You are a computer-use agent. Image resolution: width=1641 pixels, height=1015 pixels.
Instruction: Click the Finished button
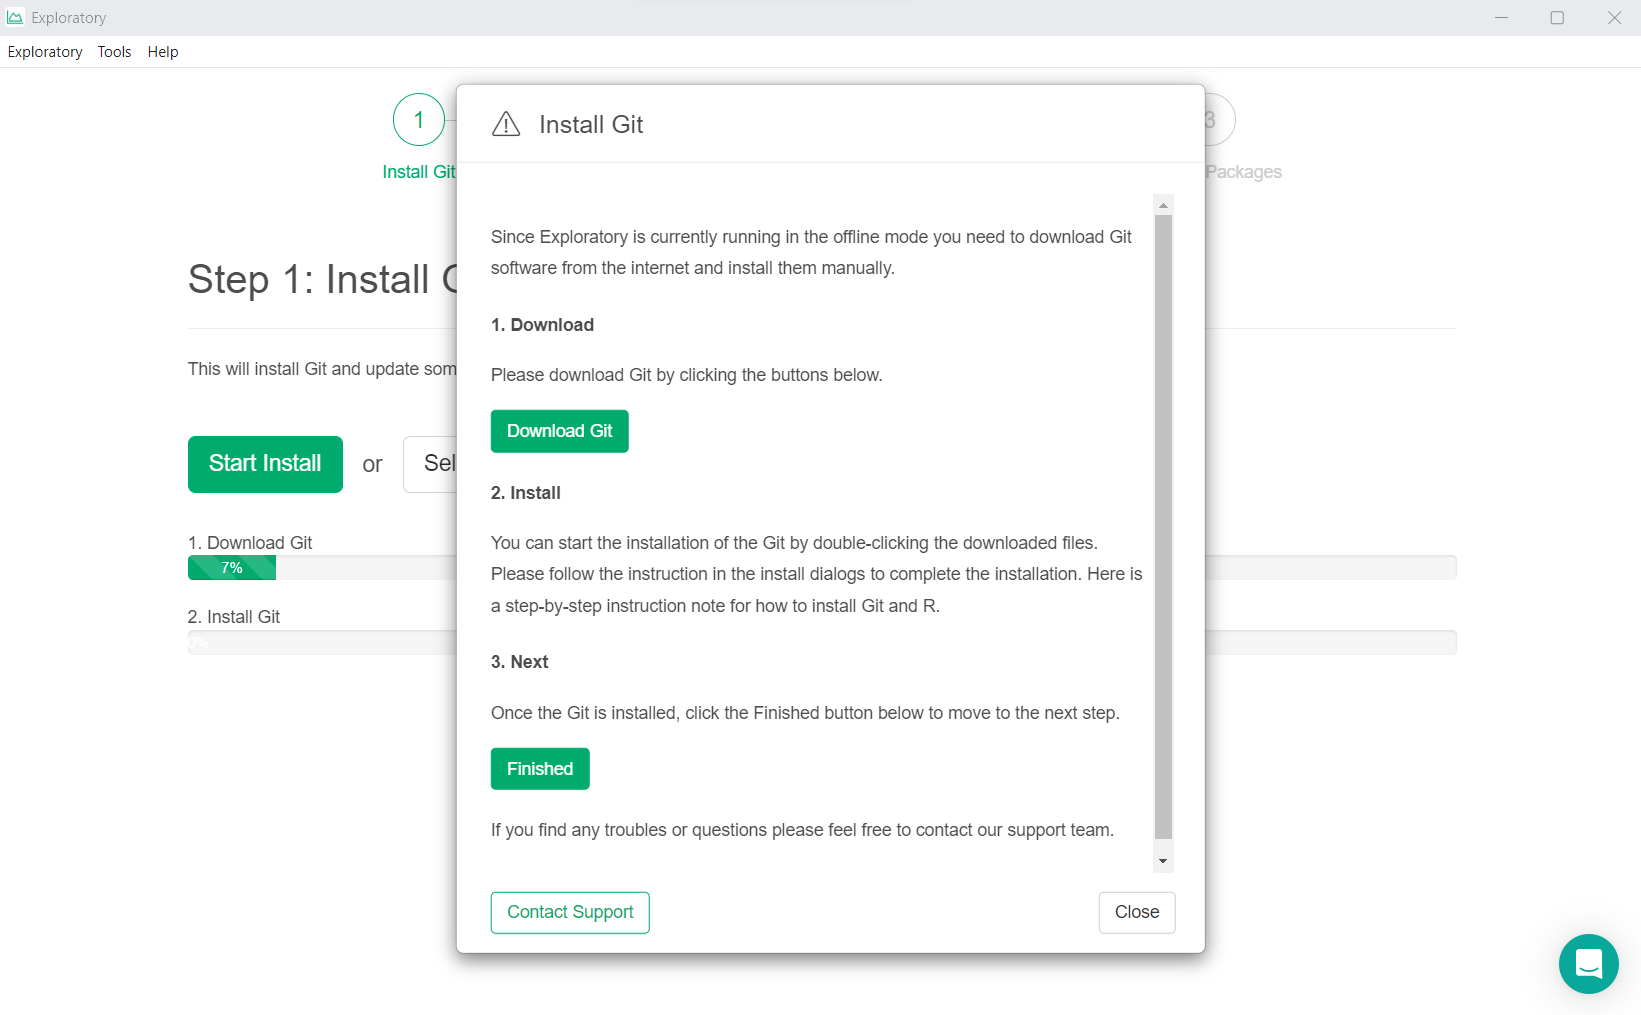click(540, 769)
